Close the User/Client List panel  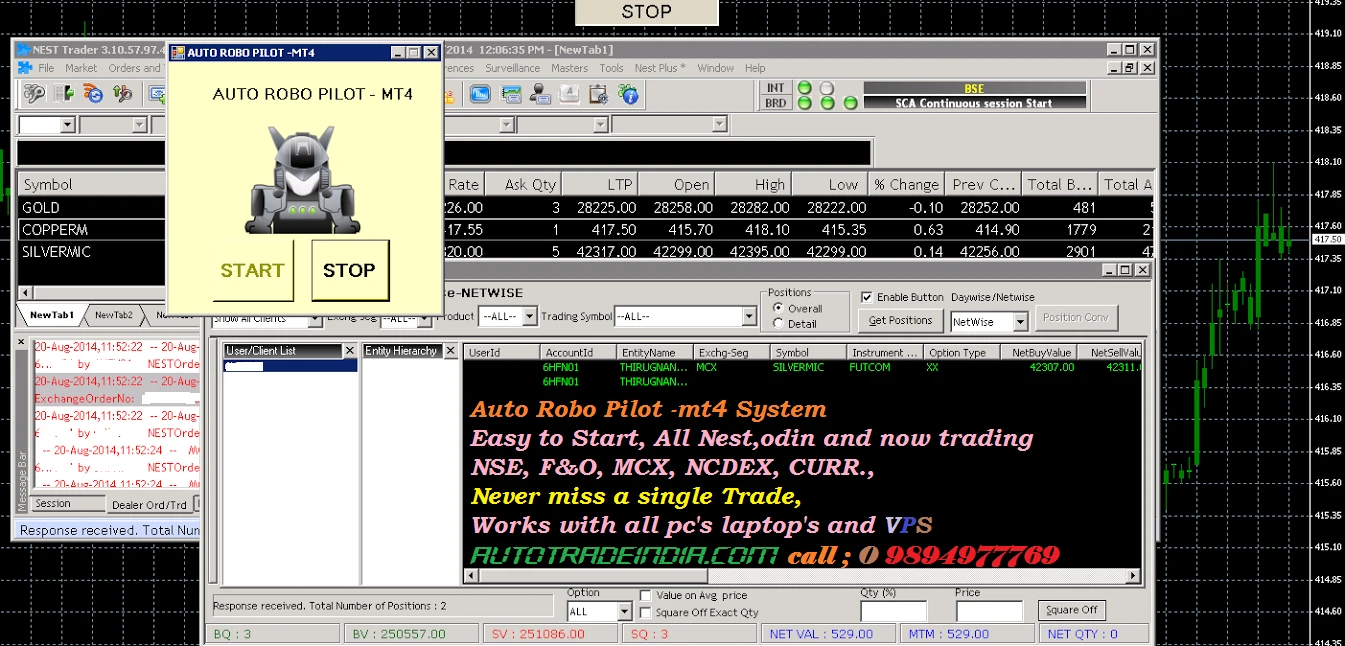pyautogui.click(x=350, y=351)
